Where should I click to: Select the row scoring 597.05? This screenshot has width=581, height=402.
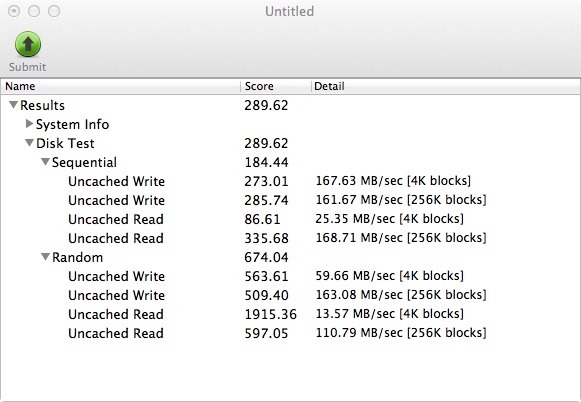tap(290, 333)
